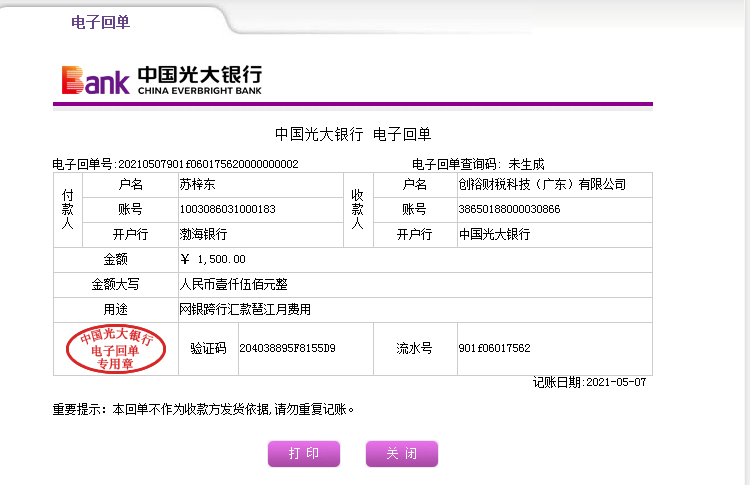
Task: Select payer account 1003086031000183
Action: click(227, 209)
